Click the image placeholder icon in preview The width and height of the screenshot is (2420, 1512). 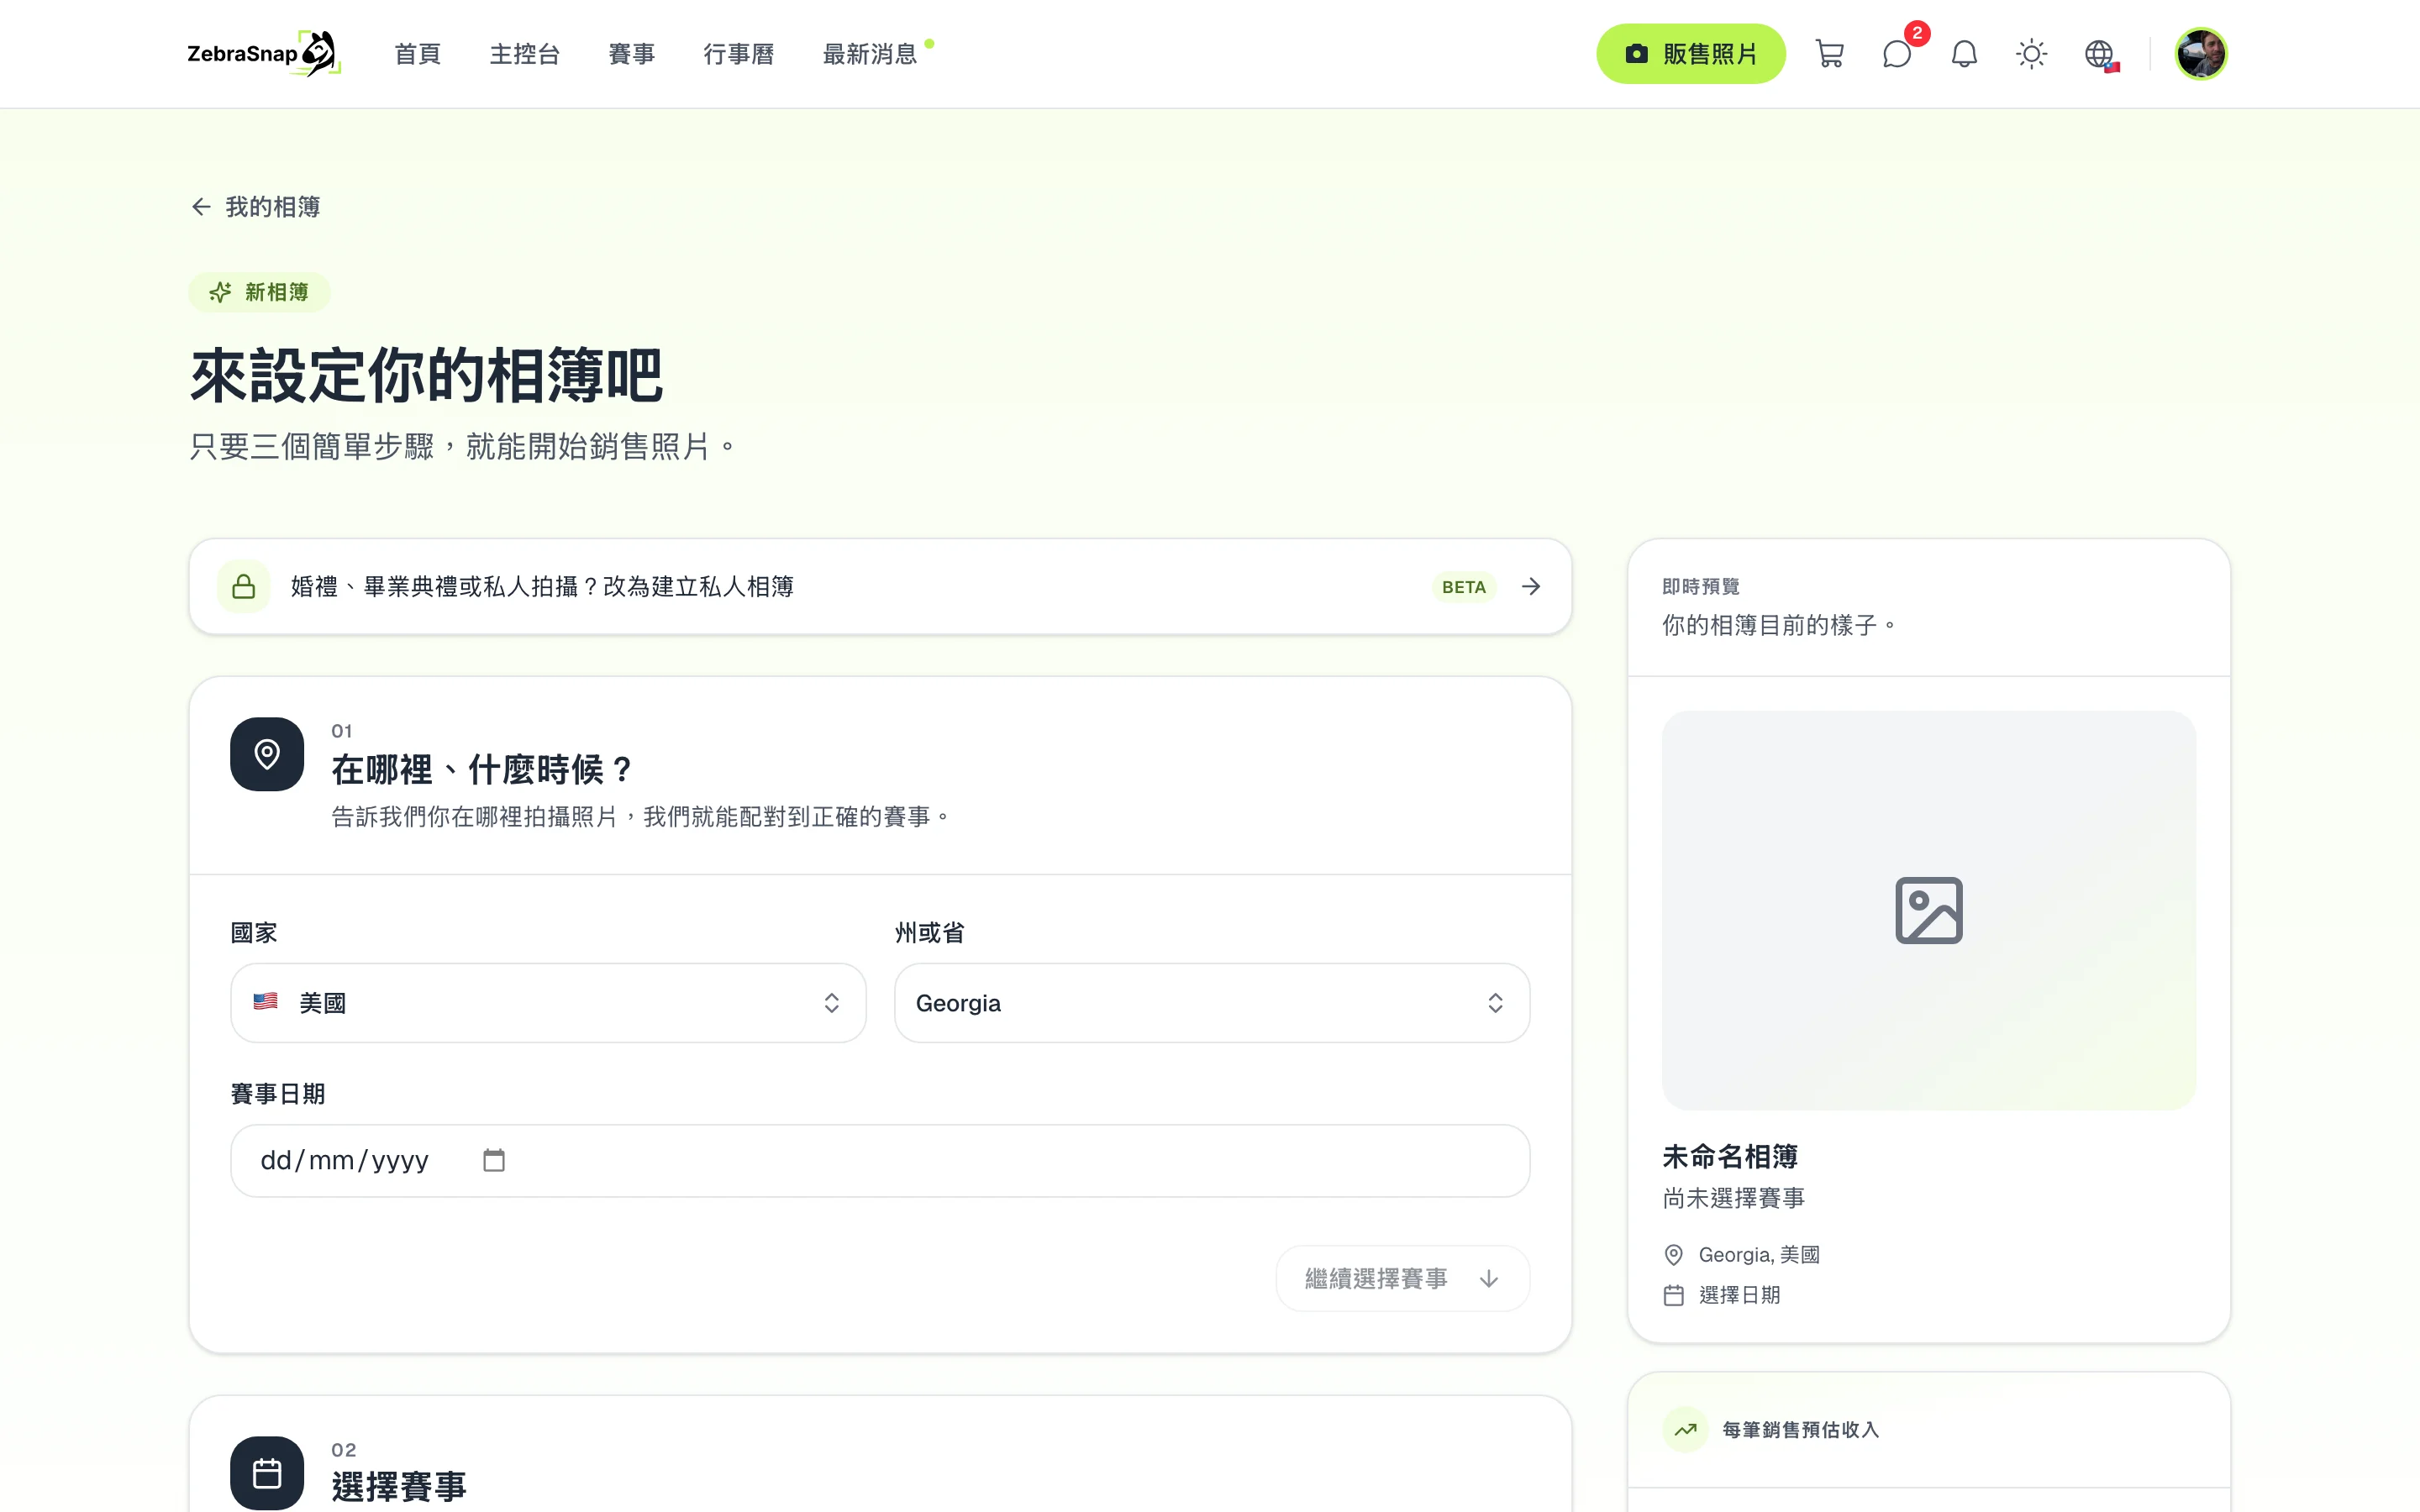(1929, 910)
